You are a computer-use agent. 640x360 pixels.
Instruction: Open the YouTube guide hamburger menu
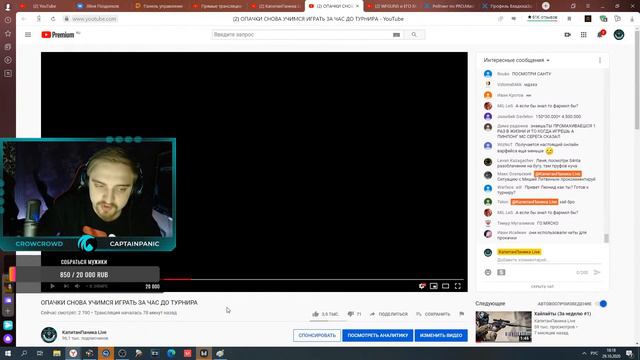28,35
